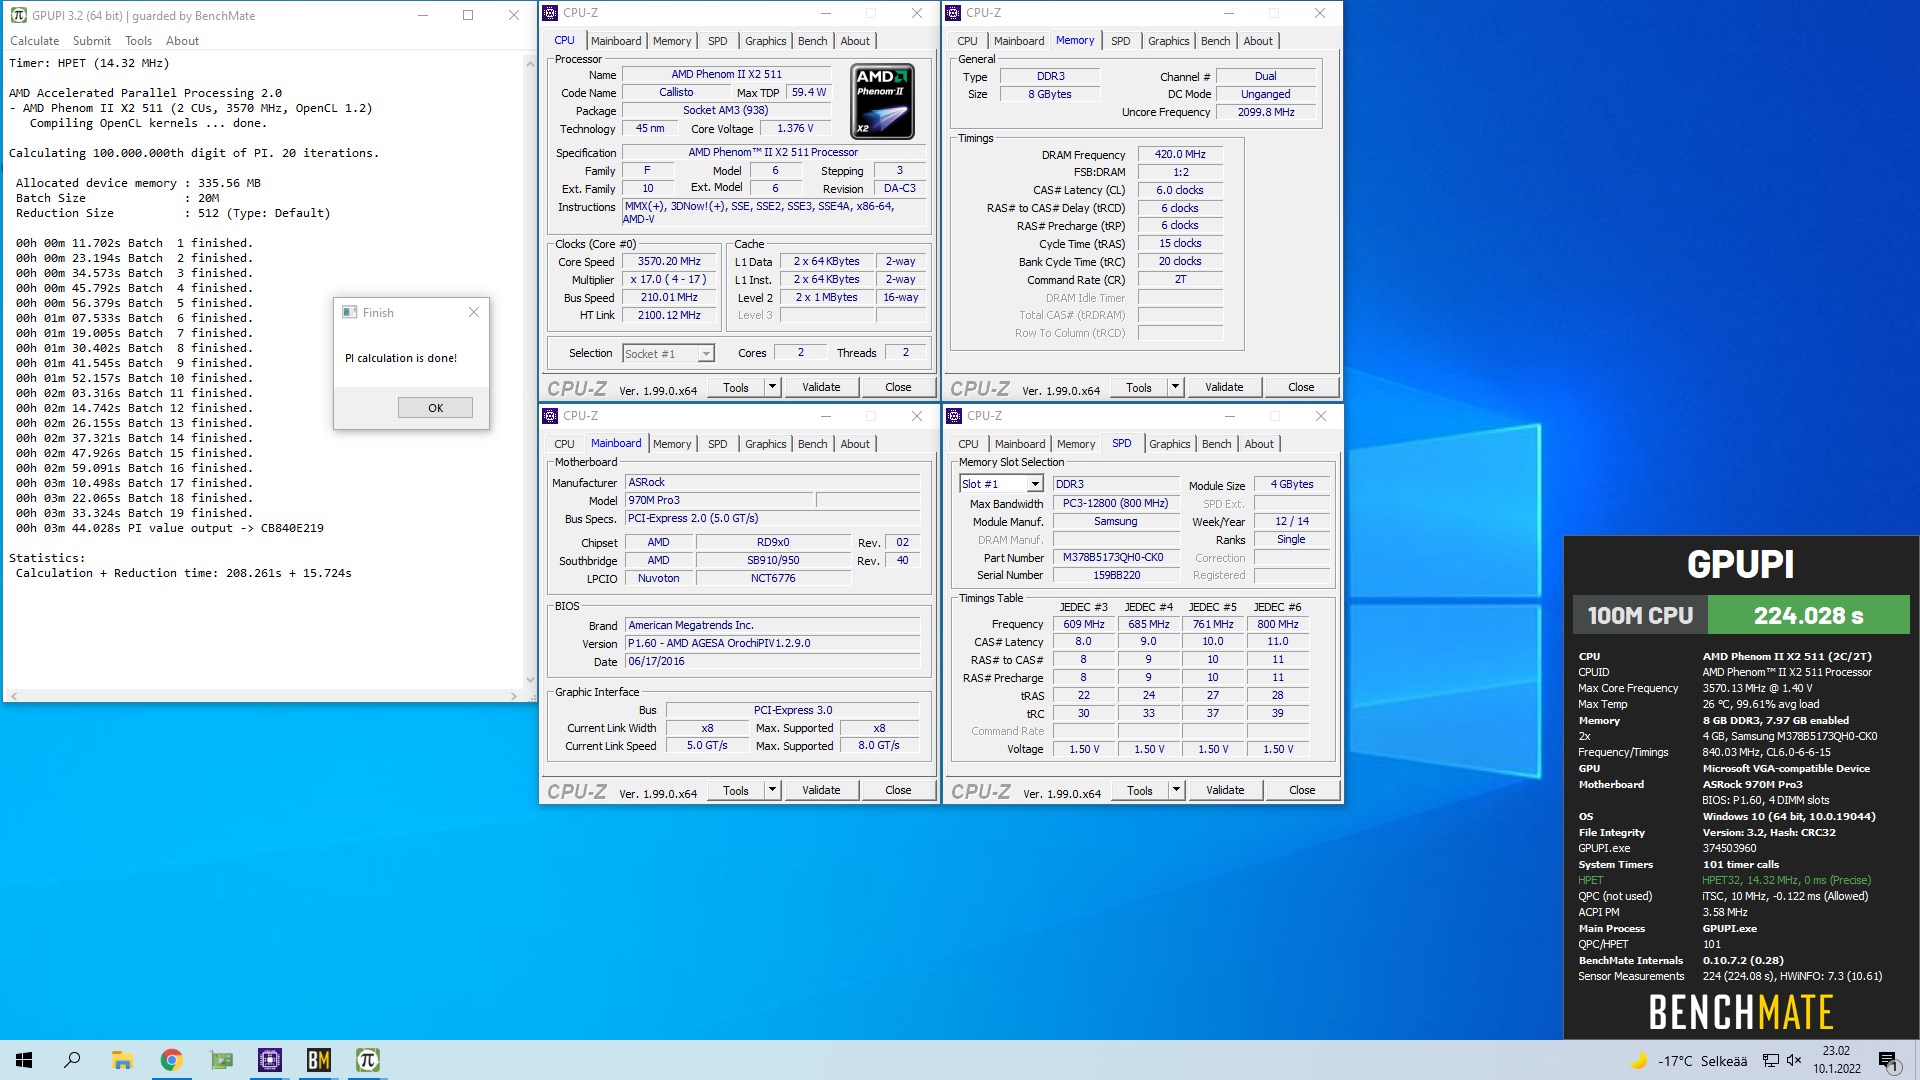1920x1080 pixels.
Task: Click Close button in Memory window
Action: tap(1301, 387)
